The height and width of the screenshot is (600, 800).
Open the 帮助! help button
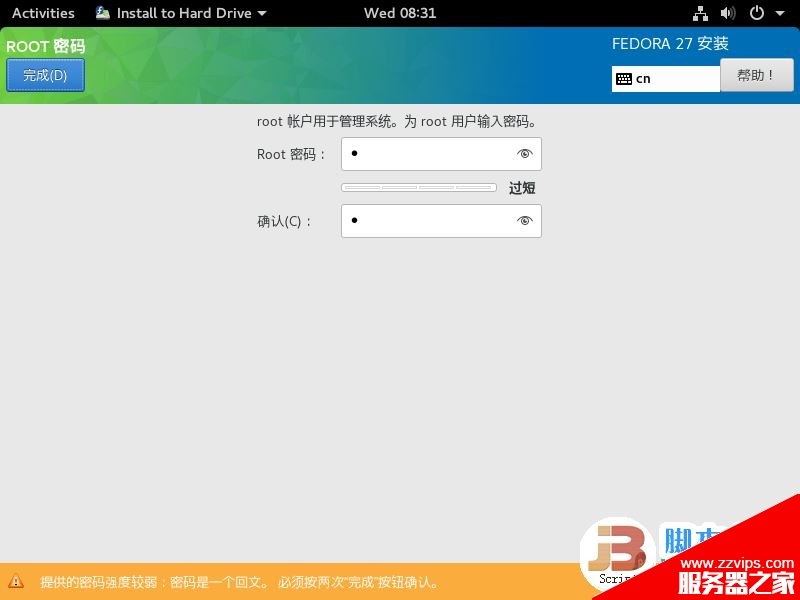757,75
